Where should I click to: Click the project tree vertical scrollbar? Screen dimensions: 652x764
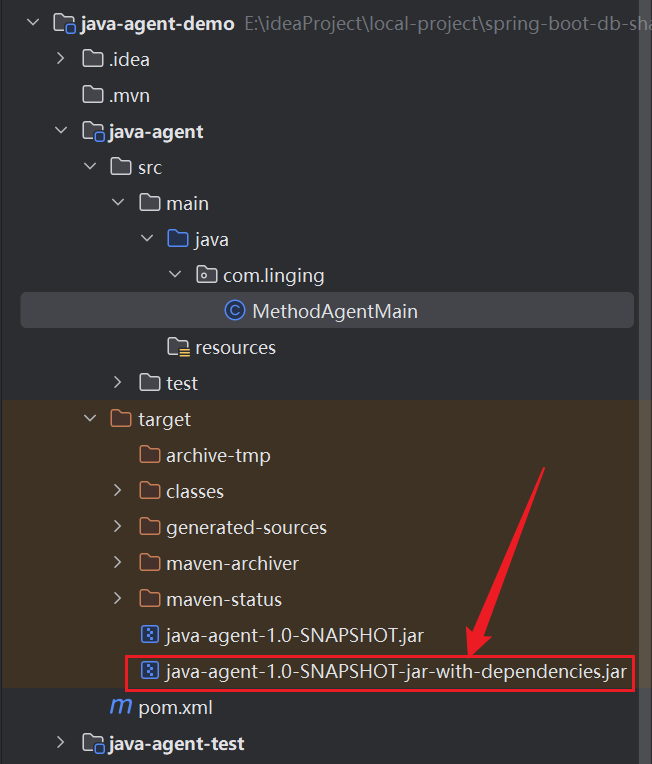click(x=645, y=382)
